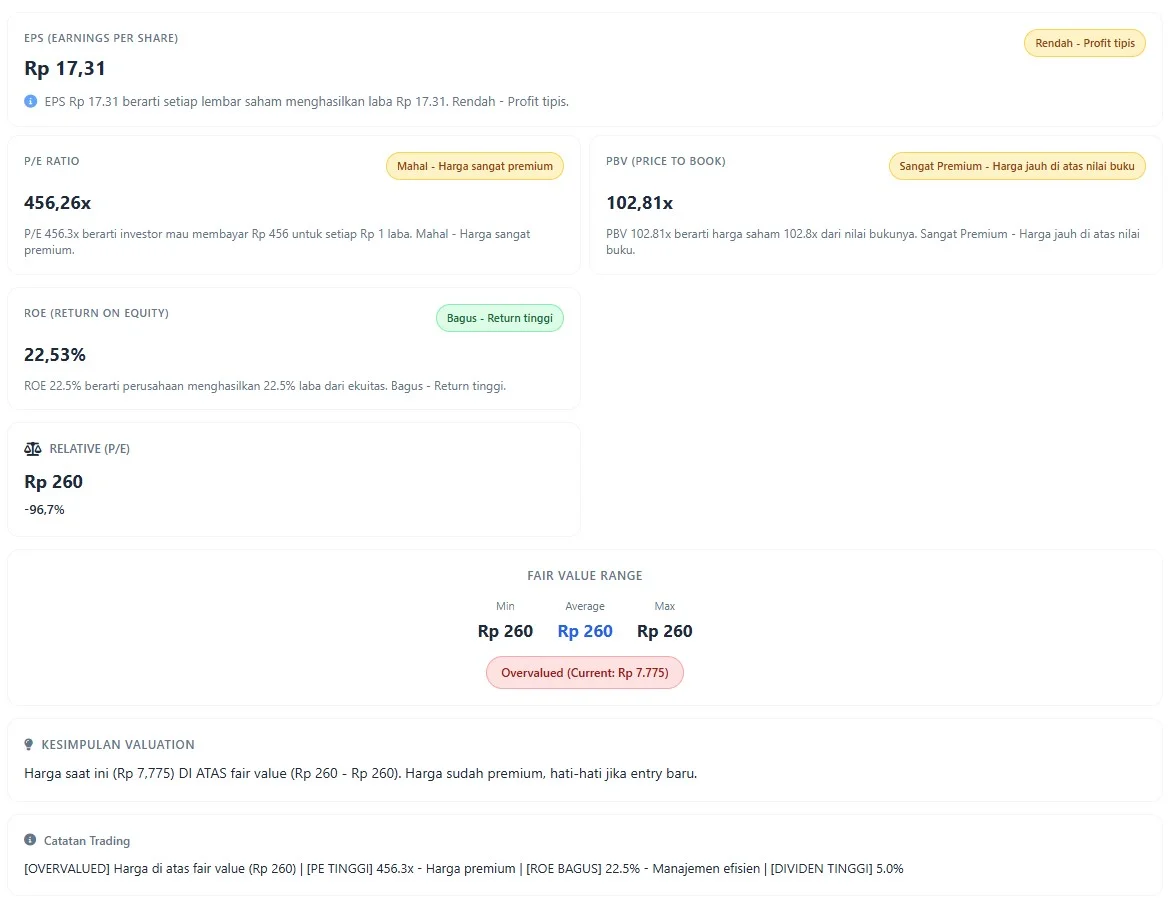Click the Catatan Trading notes line
Viewport: 1176px width, 912px height.
[463, 869]
